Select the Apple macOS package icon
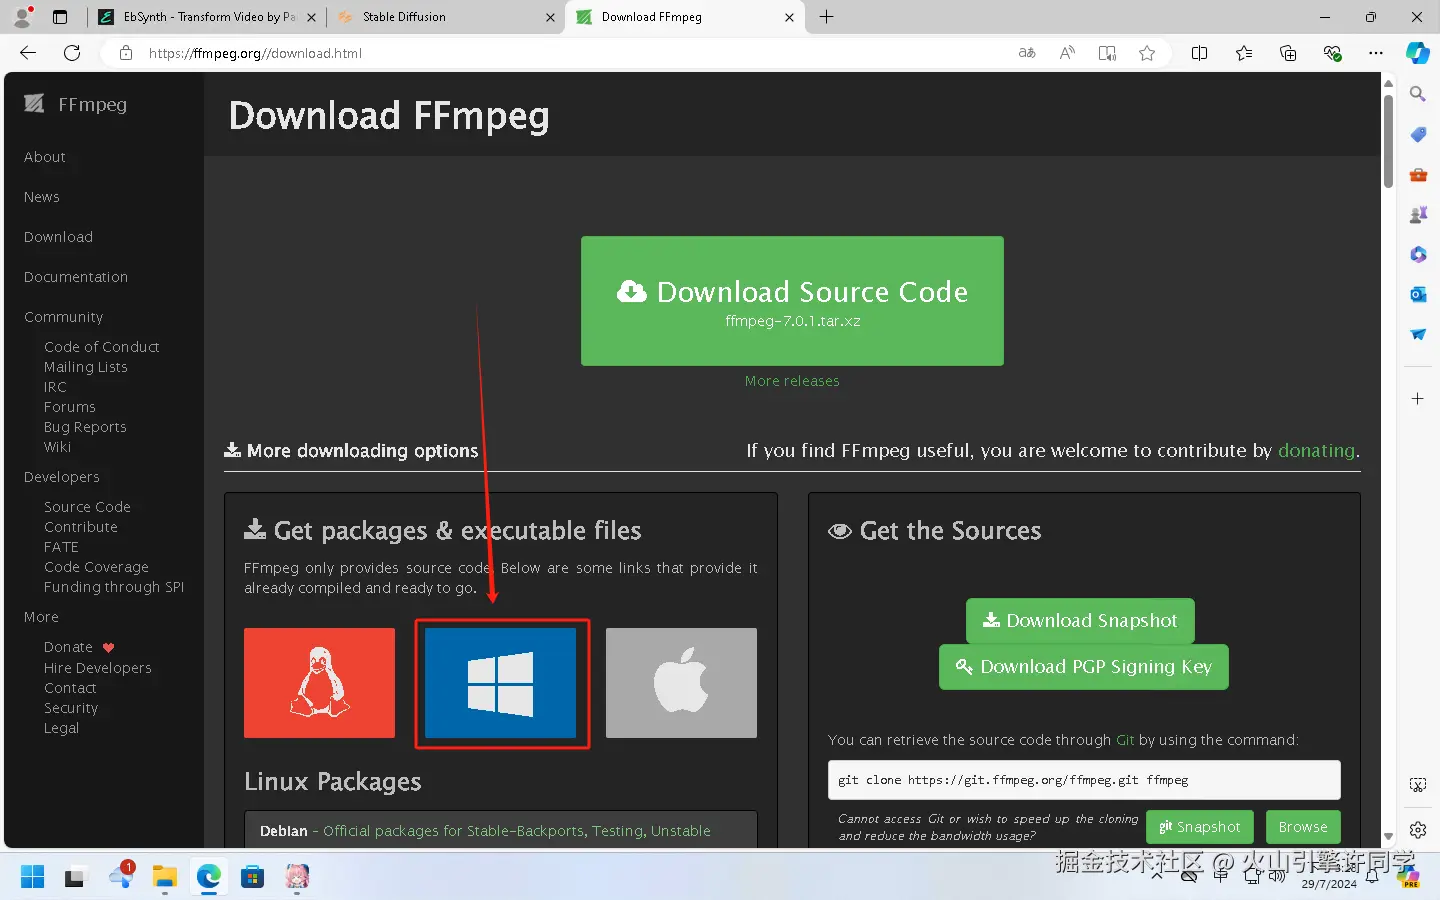The image size is (1440, 900). click(x=681, y=683)
